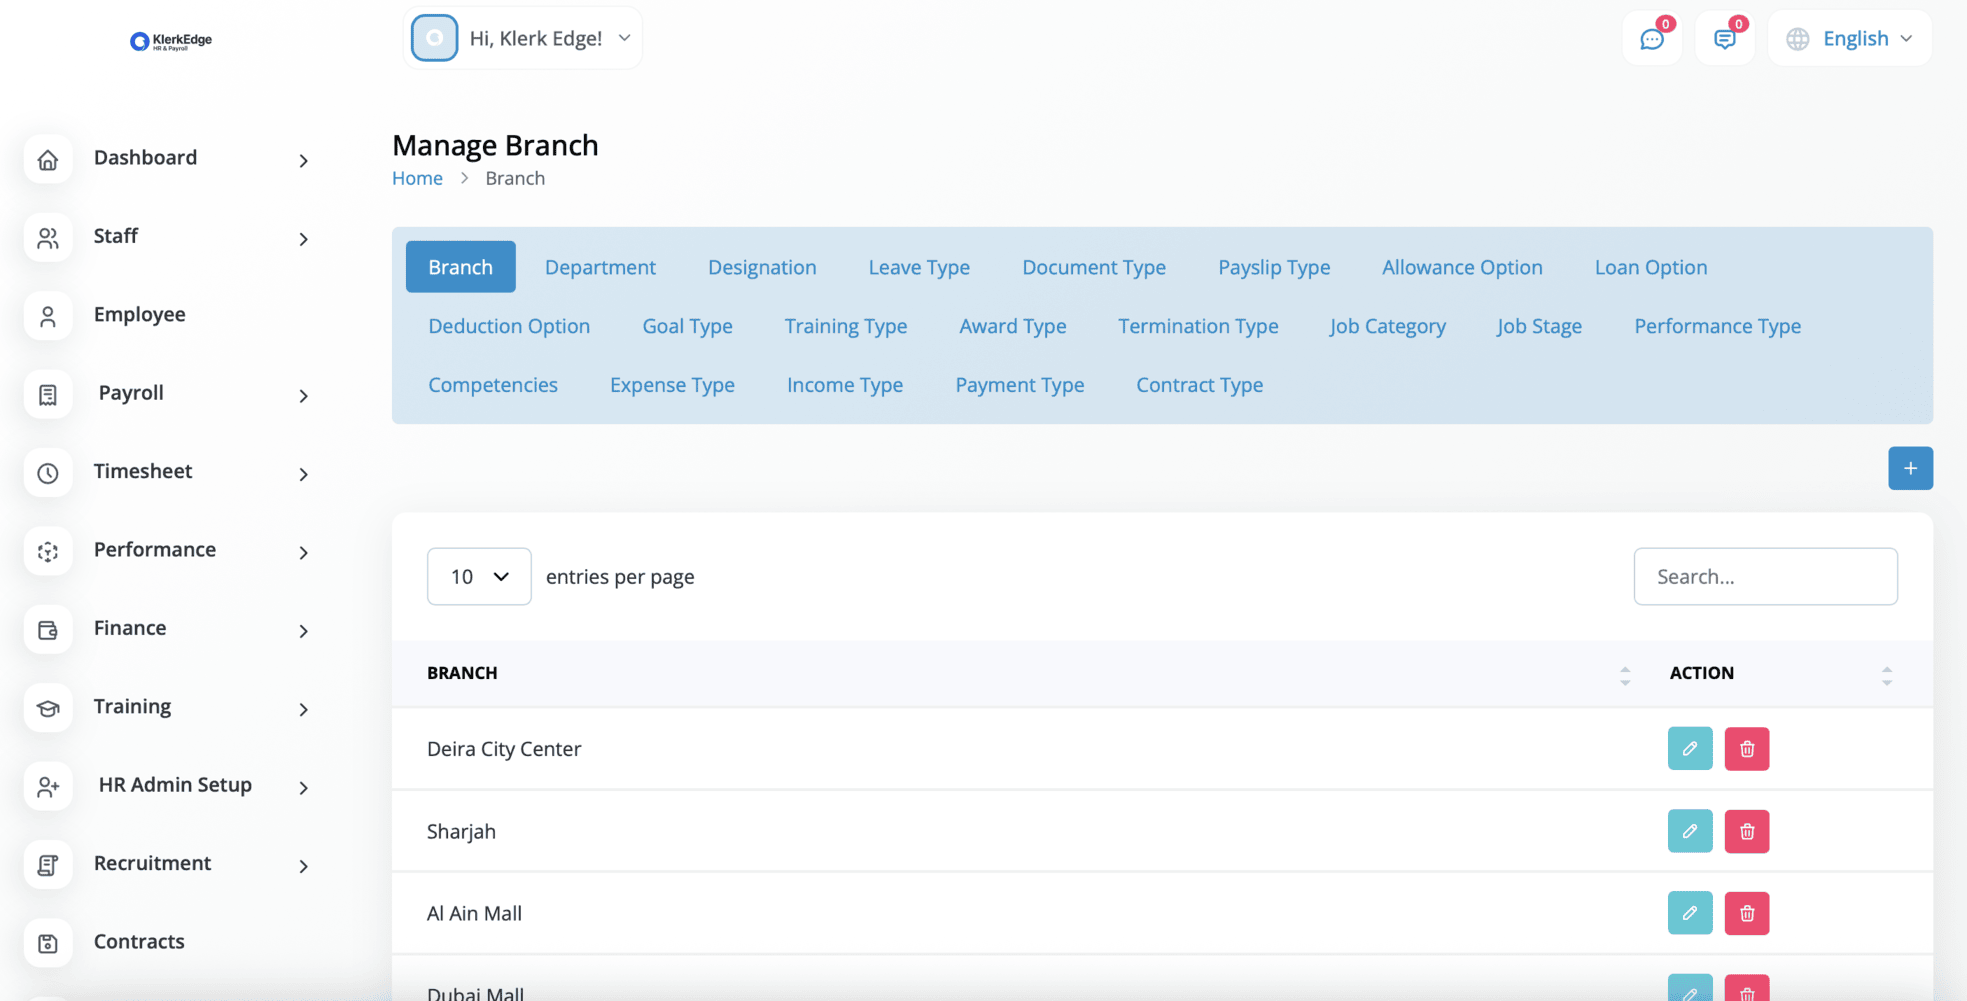This screenshot has height=1001, width=1967.
Task: Click the Contracts icon in the sidebar
Action: pyautogui.click(x=48, y=943)
